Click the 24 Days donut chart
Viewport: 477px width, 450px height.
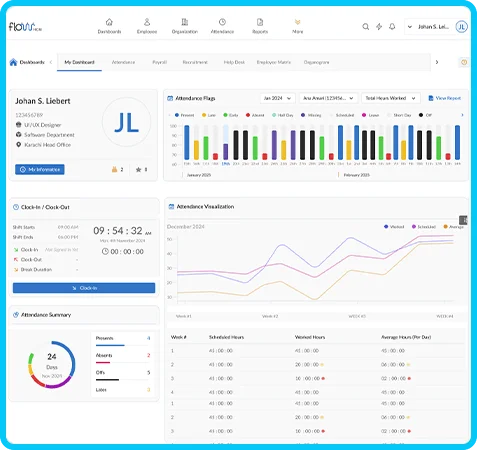pos(52,364)
